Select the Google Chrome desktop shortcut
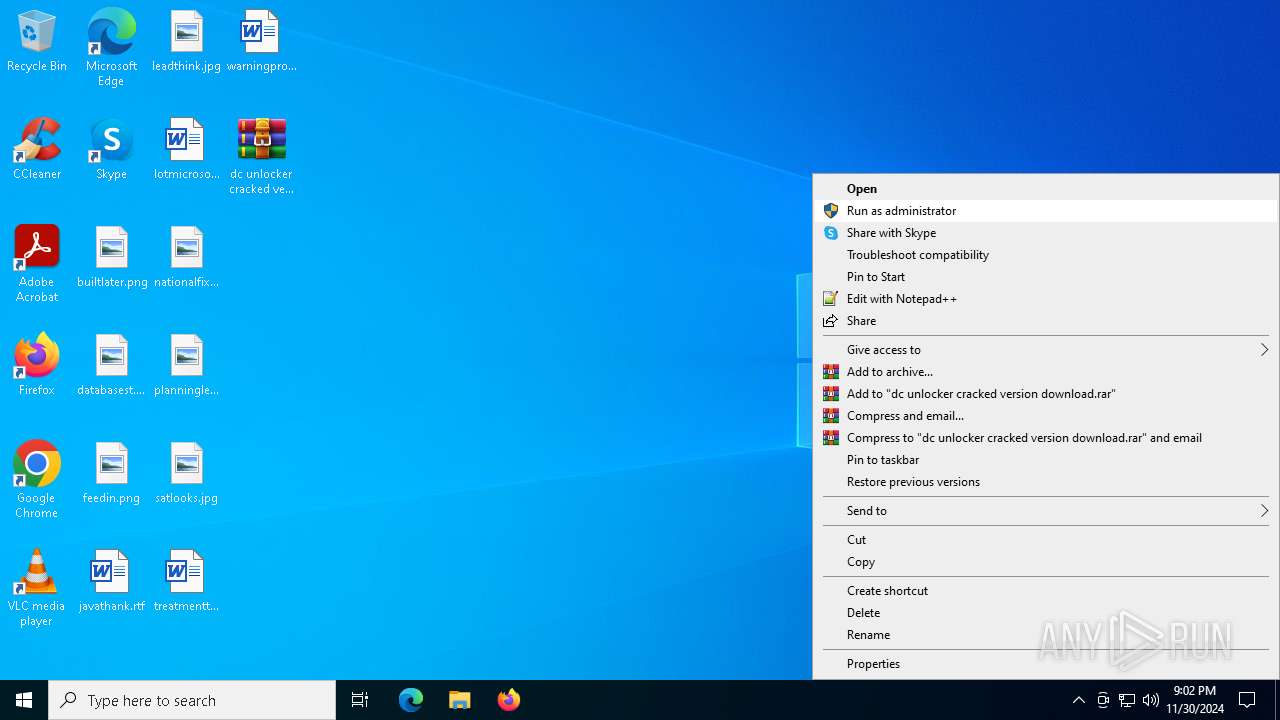This screenshot has height=720, width=1280. (37, 481)
